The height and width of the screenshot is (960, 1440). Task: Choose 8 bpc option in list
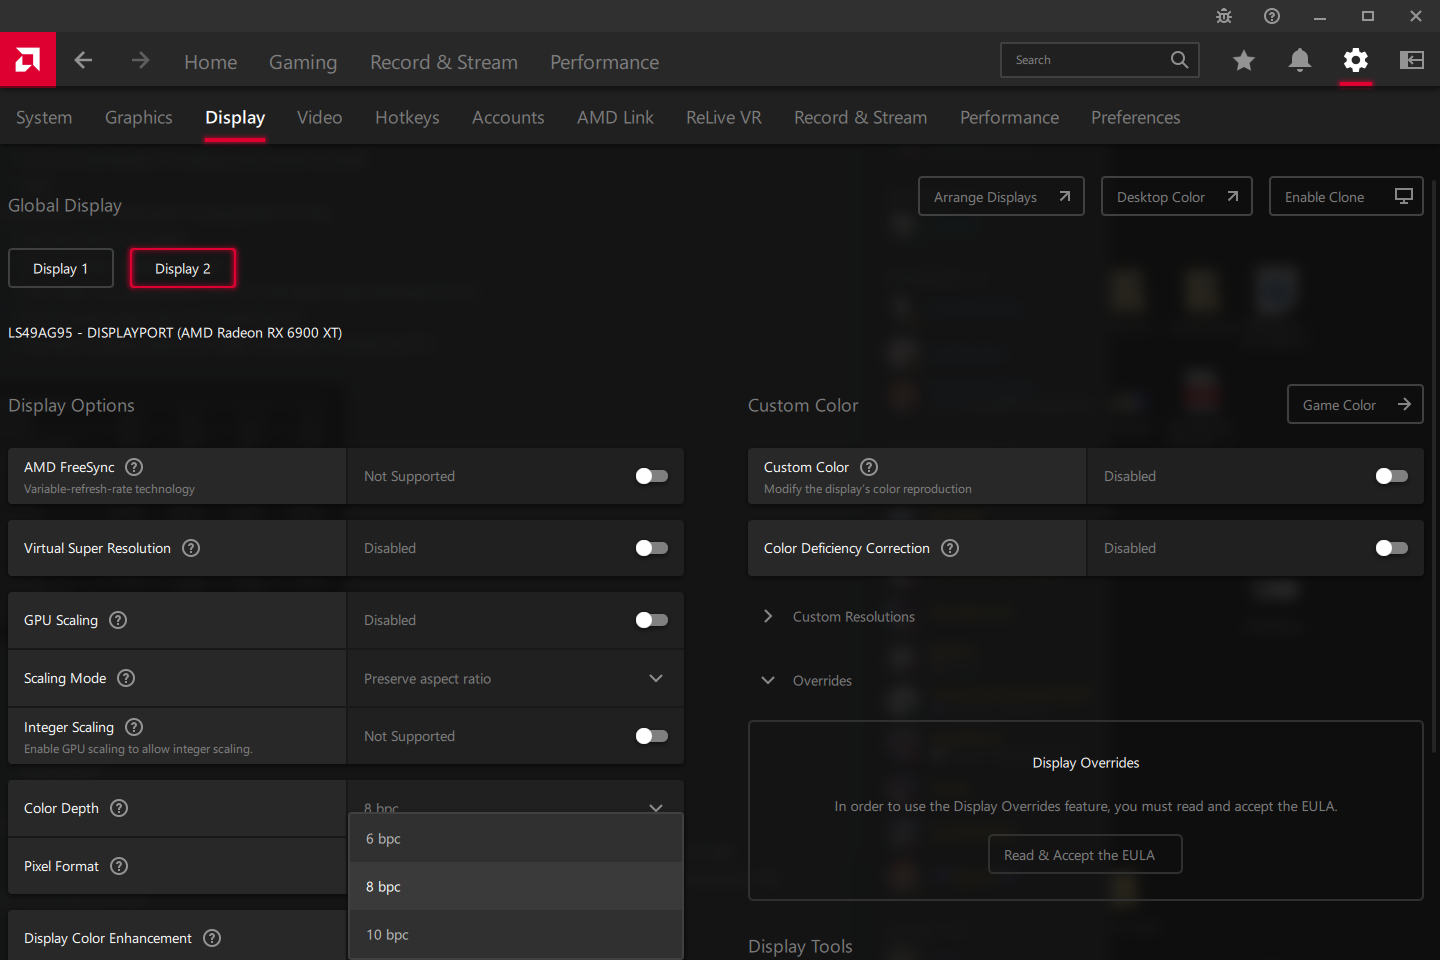pos(516,886)
